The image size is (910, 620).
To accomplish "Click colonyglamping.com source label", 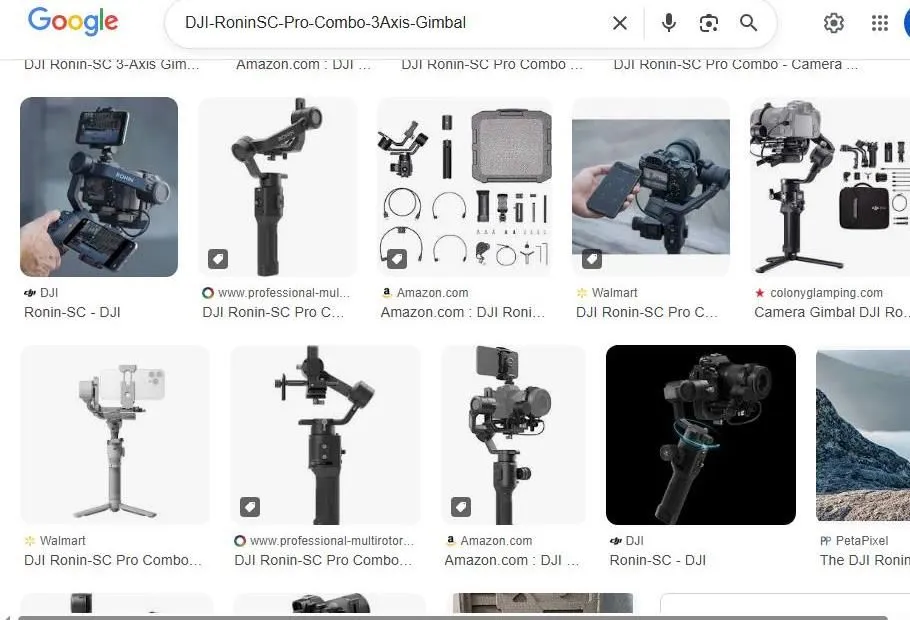I will tap(819, 293).
